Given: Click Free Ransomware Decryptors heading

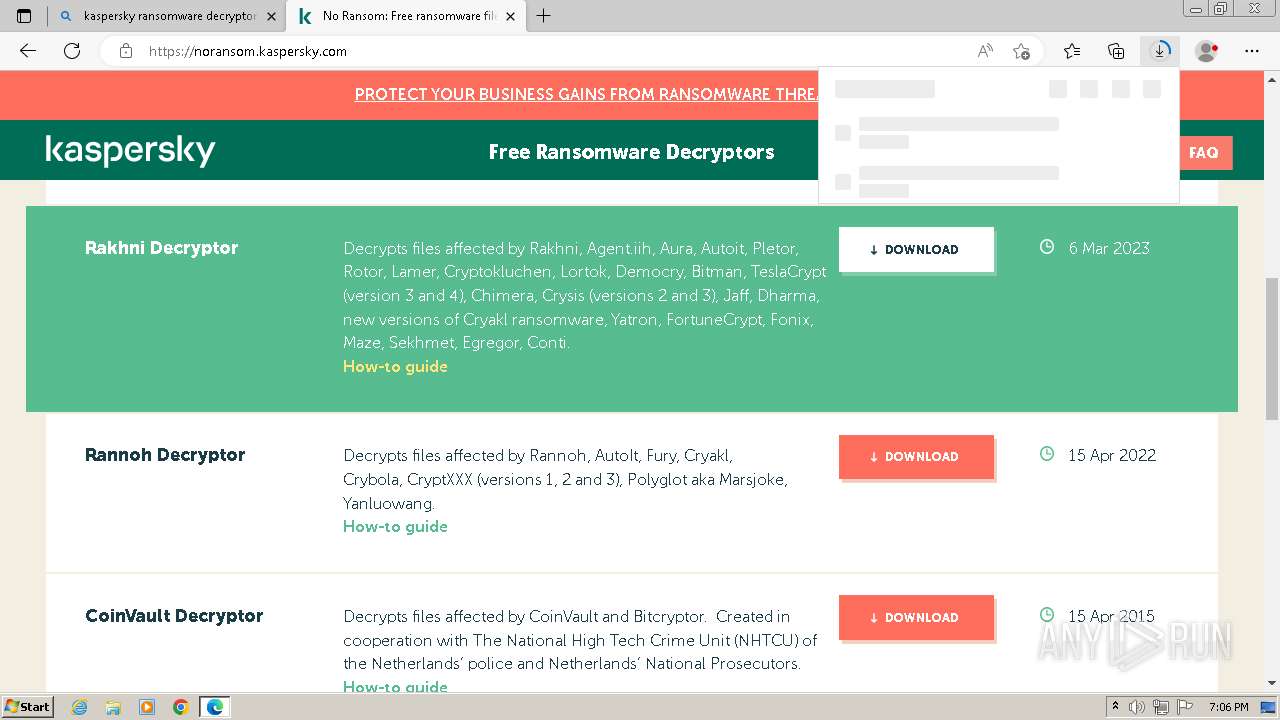Looking at the screenshot, I should [x=631, y=152].
